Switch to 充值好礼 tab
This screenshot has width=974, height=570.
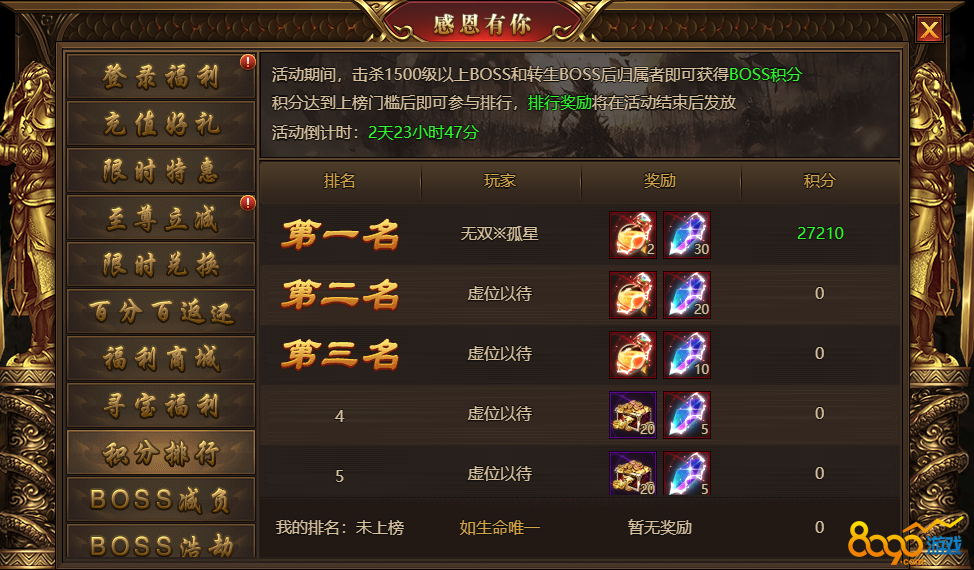pos(161,124)
